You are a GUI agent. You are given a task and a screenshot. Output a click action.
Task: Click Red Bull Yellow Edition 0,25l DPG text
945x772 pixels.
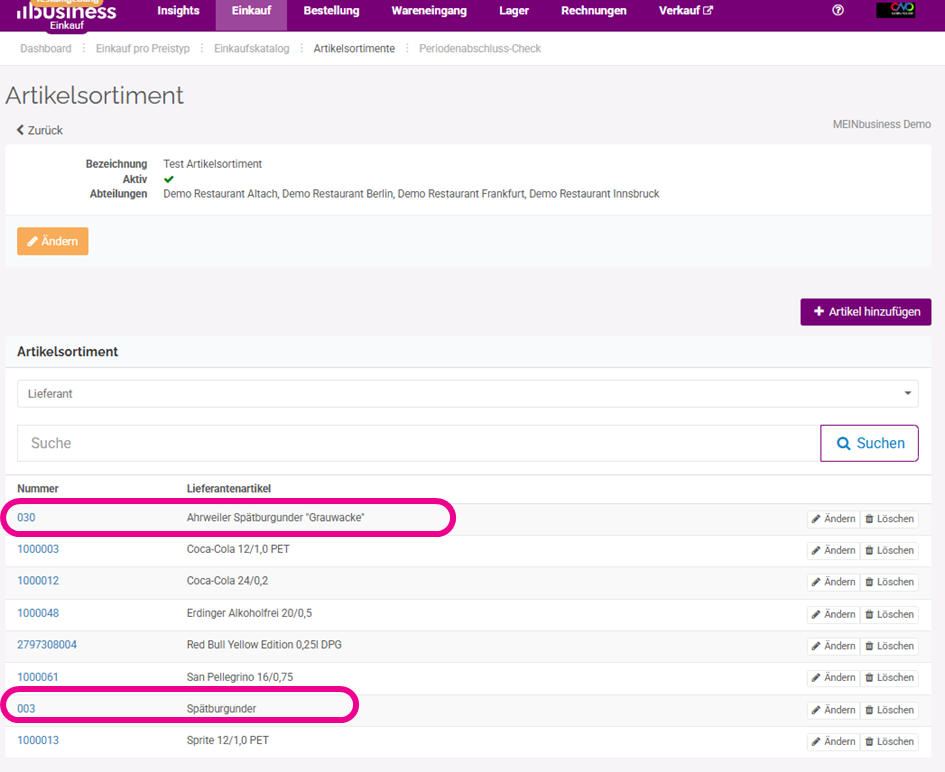264,645
